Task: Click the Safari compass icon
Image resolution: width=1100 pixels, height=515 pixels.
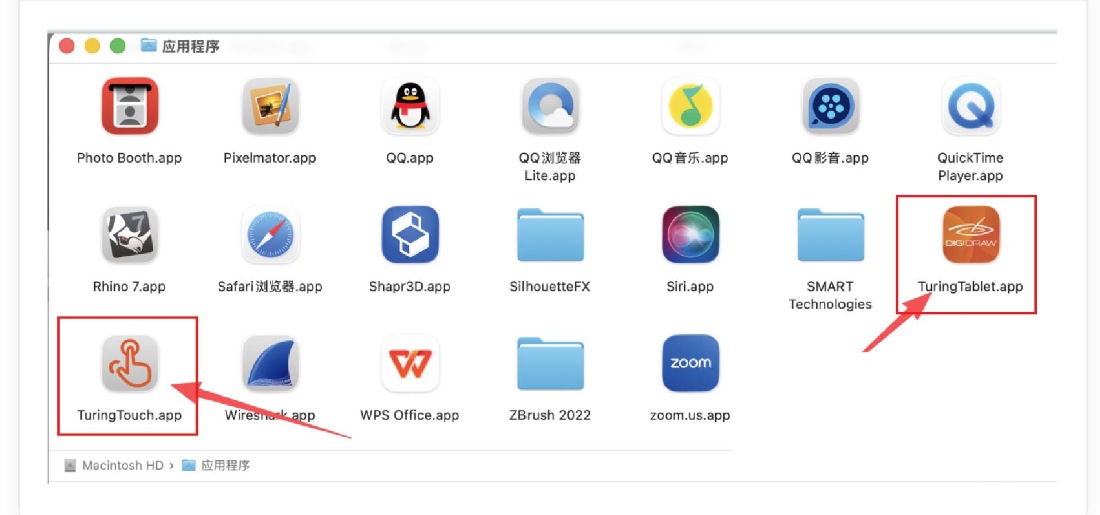Action: [270, 235]
